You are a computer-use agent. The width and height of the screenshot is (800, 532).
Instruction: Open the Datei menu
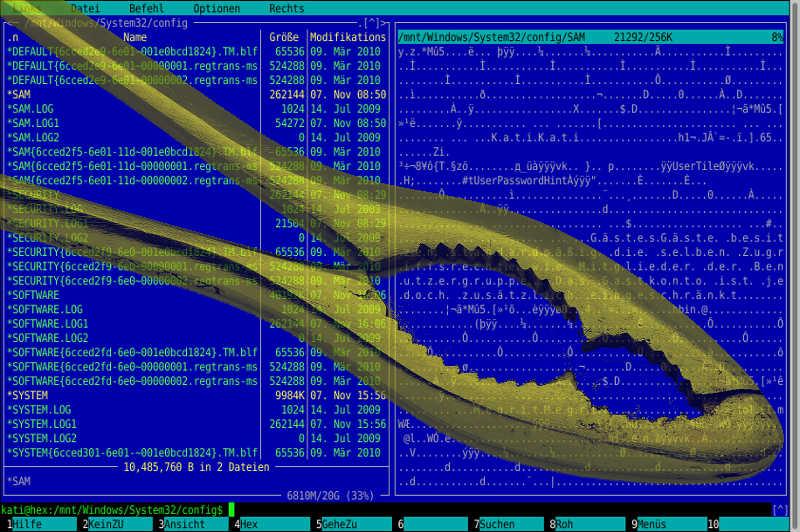click(x=85, y=8)
